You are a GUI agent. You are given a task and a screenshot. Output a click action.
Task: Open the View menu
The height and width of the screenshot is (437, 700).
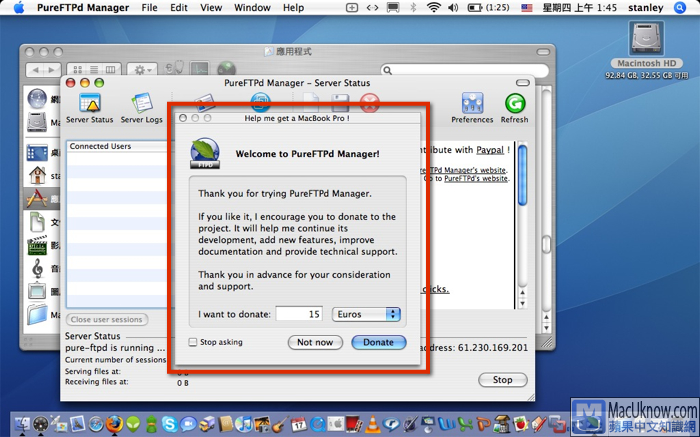[211, 8]
